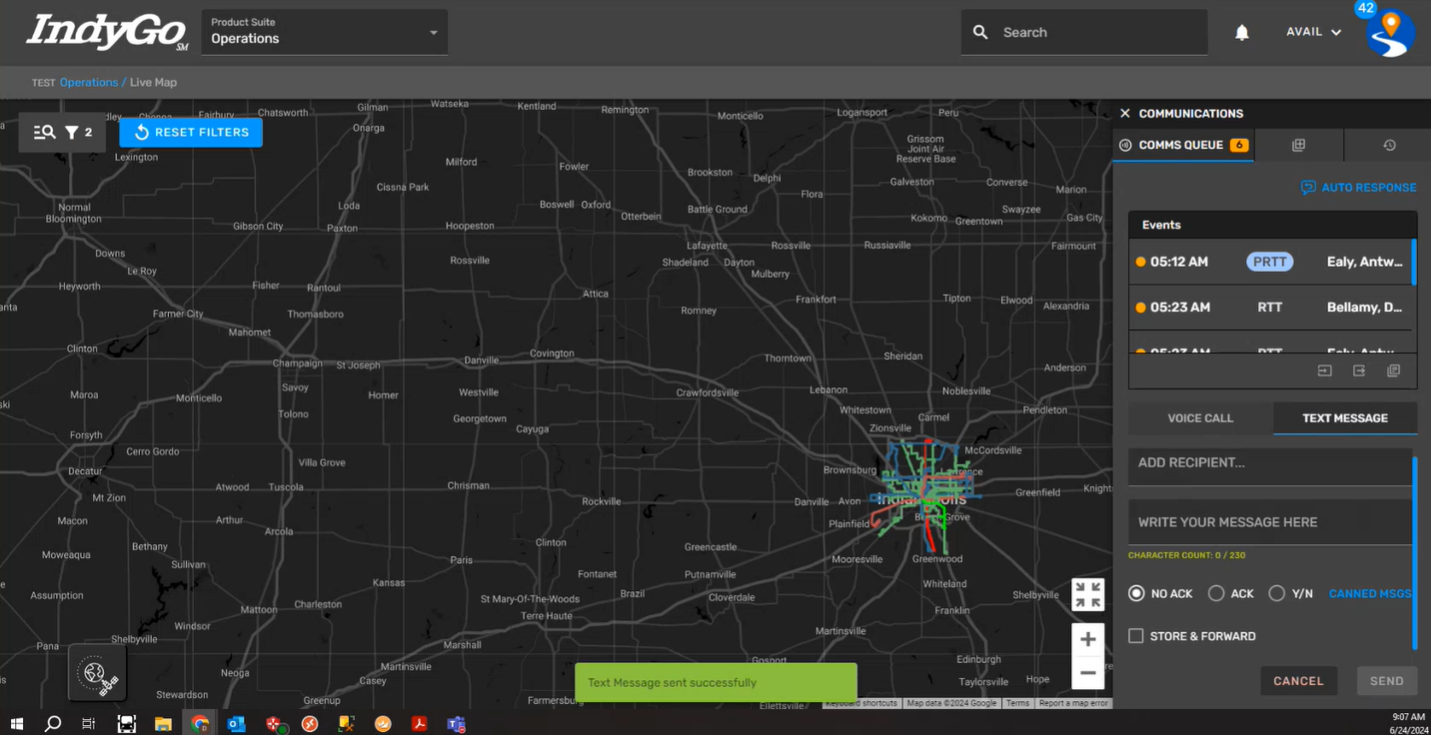Open Adobe Acrobat from the taskbar
Viewport: 1431px width, 735px height.
click(x=419, y=724)
